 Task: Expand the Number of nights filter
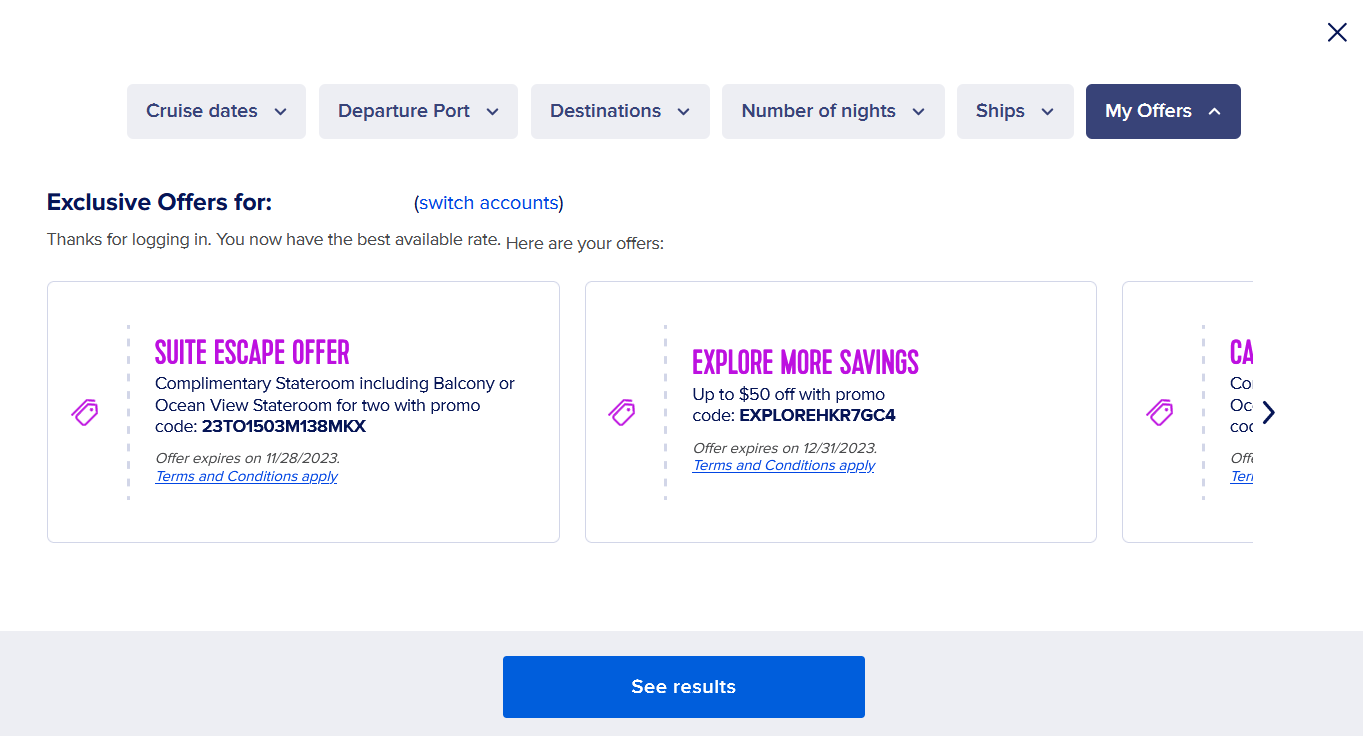833,111
